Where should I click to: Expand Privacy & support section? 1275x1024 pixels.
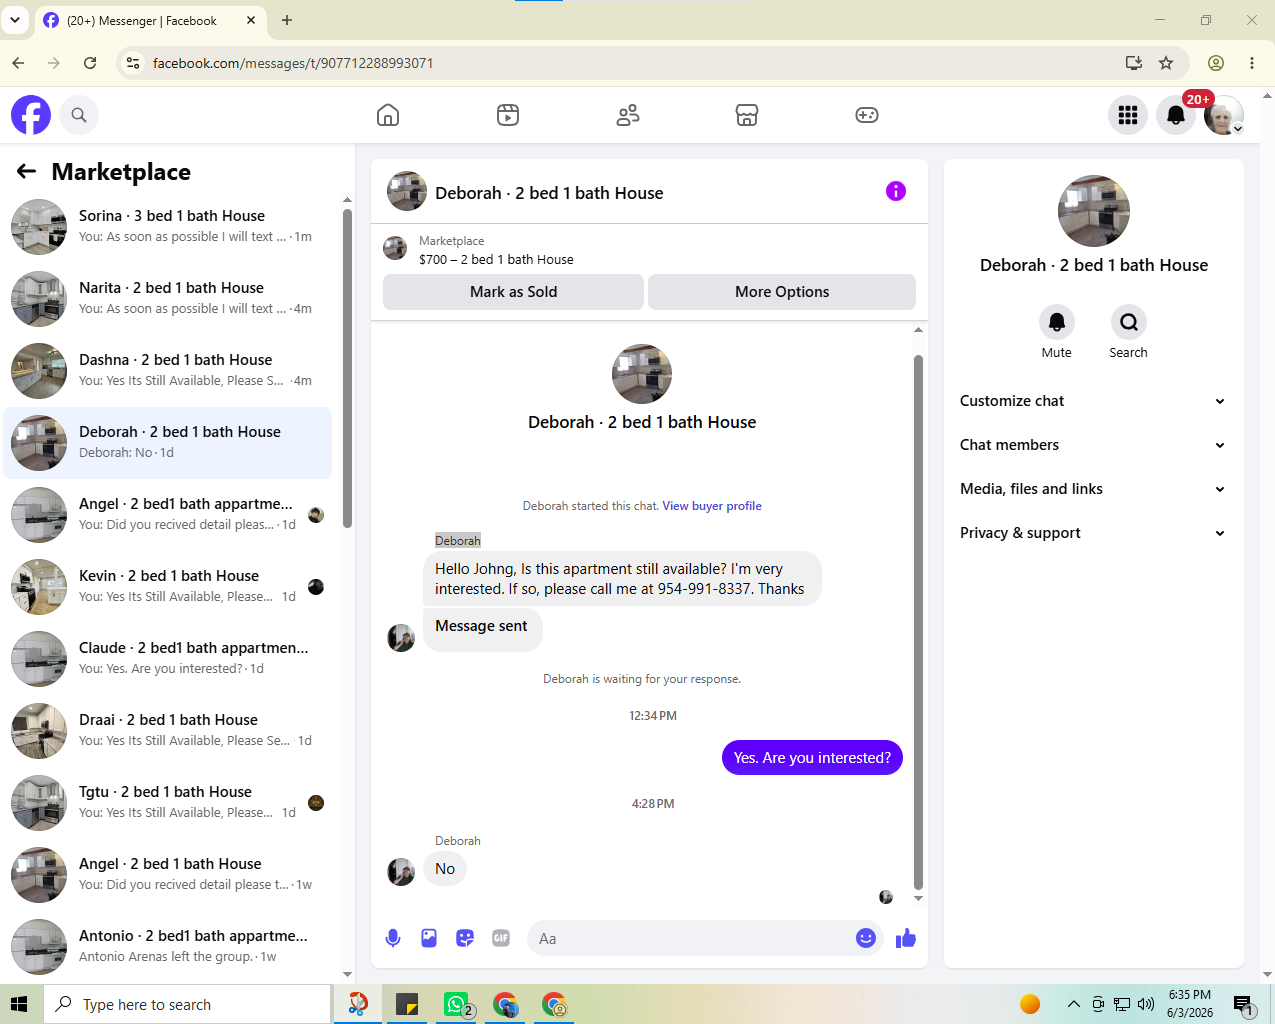coord(1092,533)
